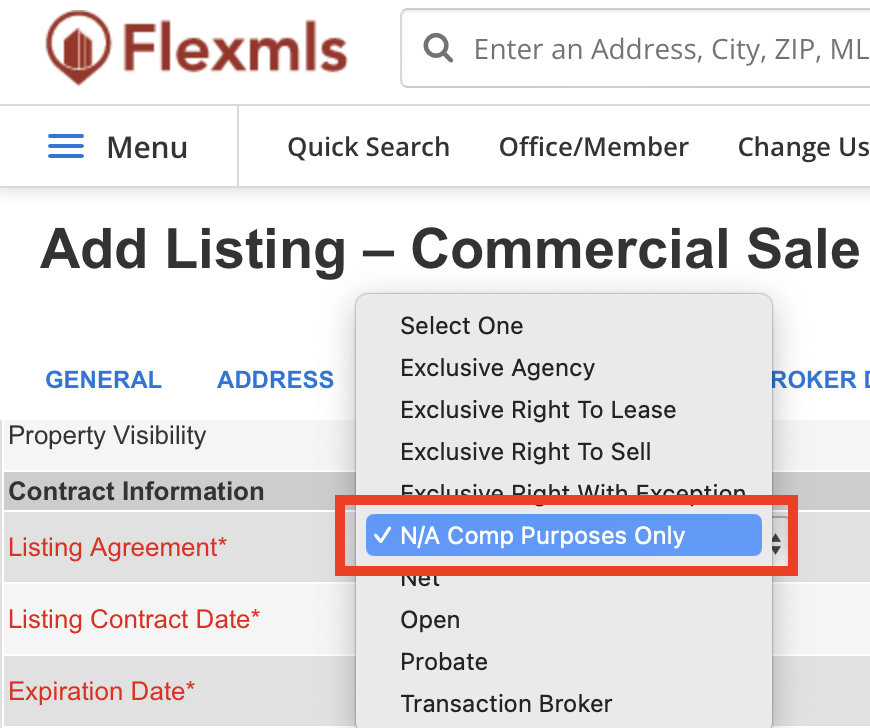This screenshot has width=870, height=728.
Task: Switch to the GENERAL tab
Action: point(103,380)
